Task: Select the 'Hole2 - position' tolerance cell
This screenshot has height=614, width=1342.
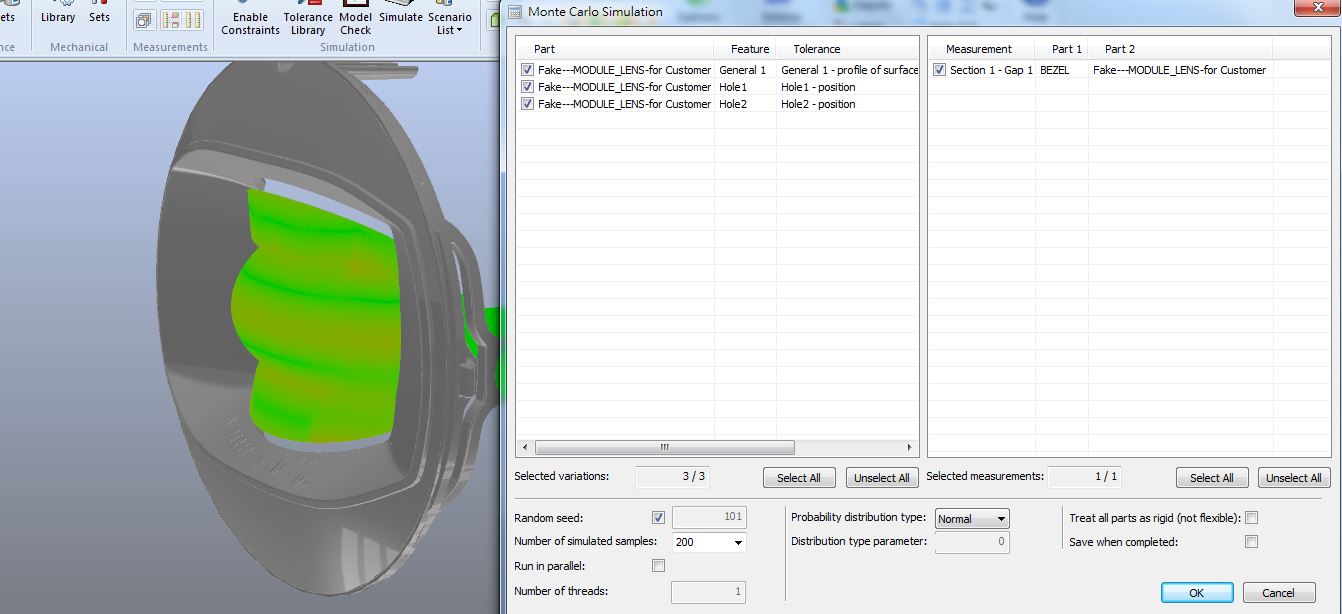Action: [848, 104]
